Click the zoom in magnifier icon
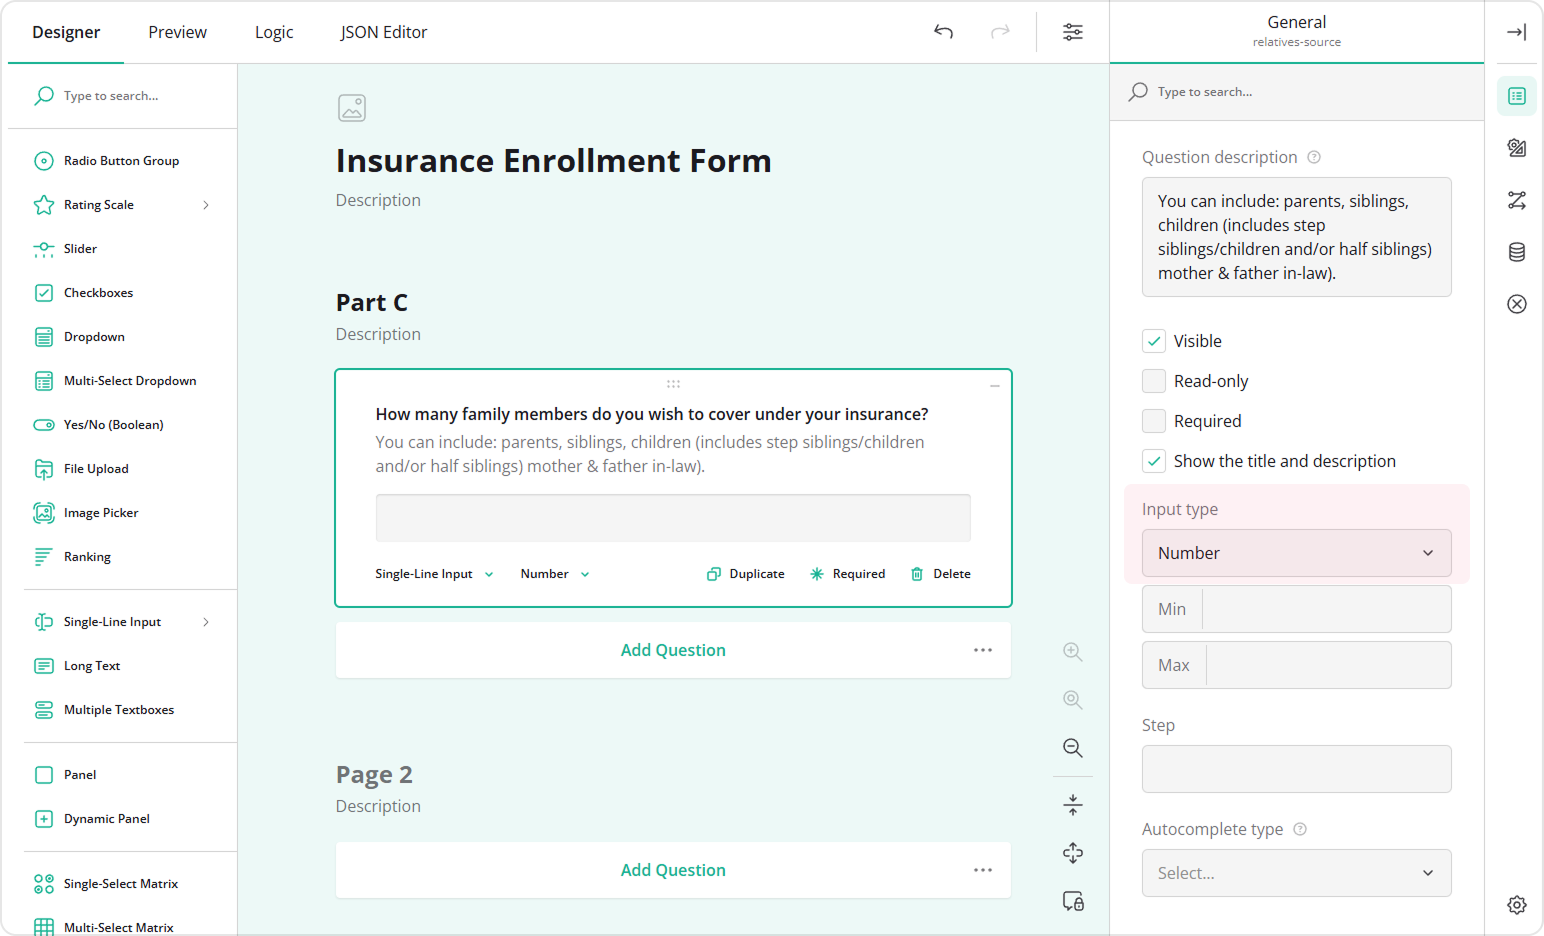The height and width of the screenshot is (936, 1544). pyautogui.click(x=1072, y=652)
